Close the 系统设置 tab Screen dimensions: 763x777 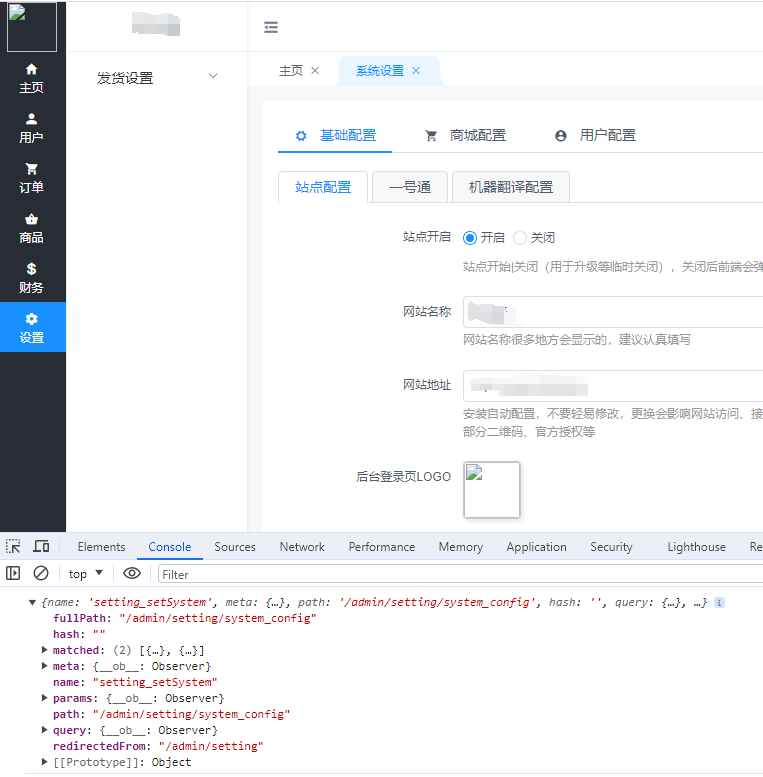[x=416, y=71]
